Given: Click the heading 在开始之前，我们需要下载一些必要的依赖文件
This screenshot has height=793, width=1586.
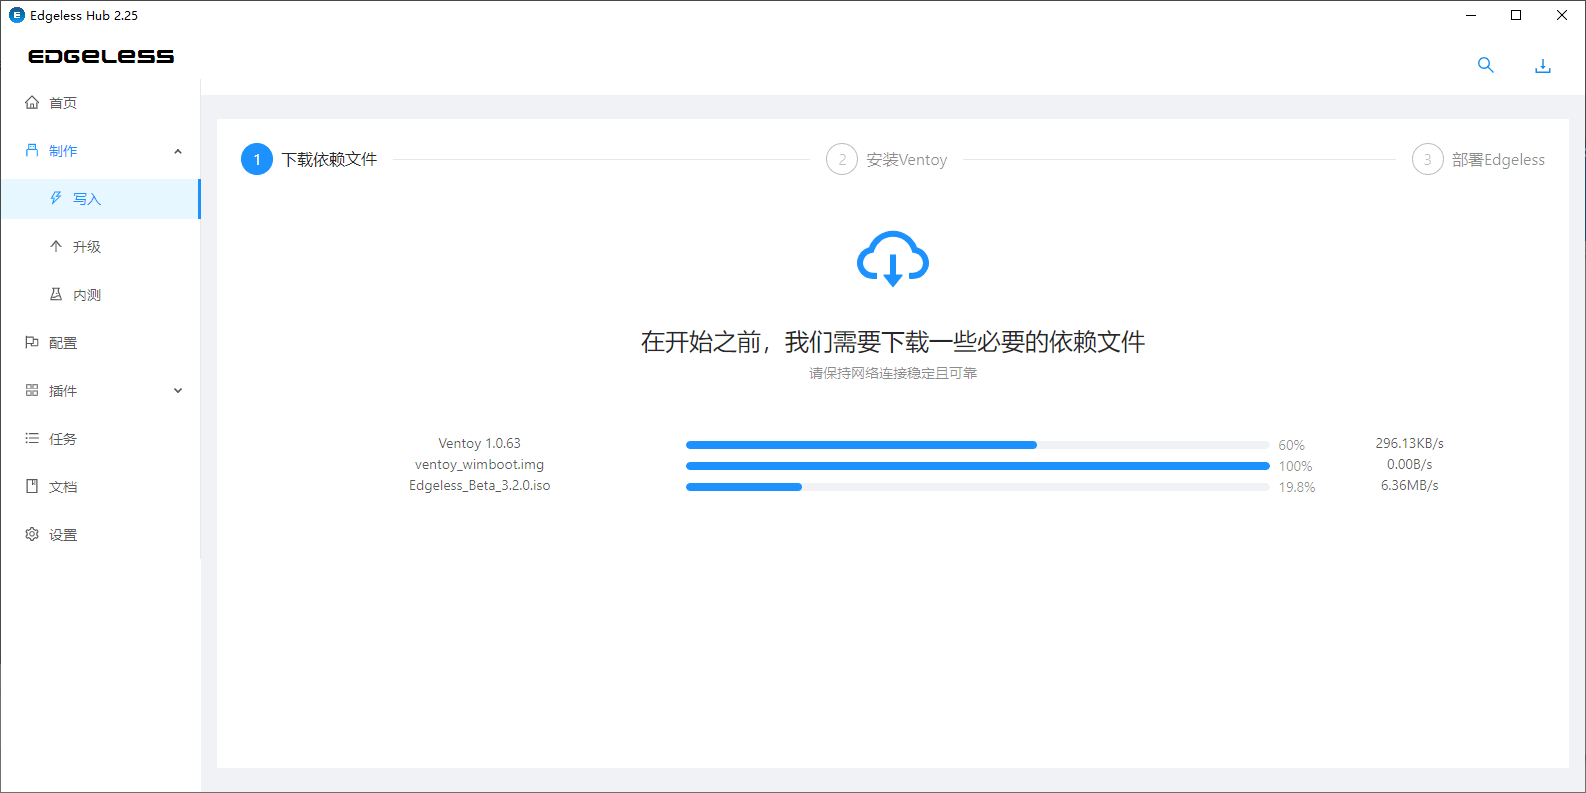Looking at the screenshot, I should 893,342.
